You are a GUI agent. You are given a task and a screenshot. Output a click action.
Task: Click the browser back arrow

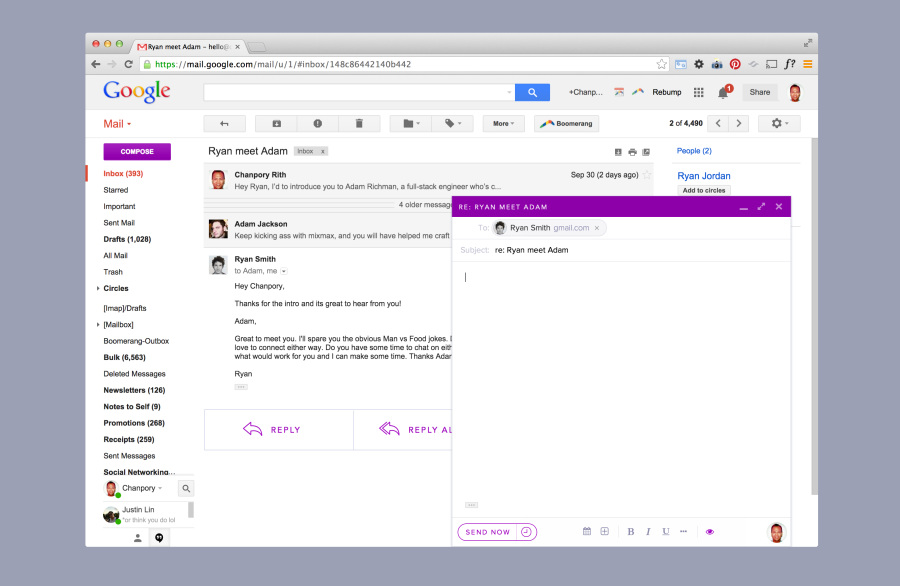pos(95,64)
